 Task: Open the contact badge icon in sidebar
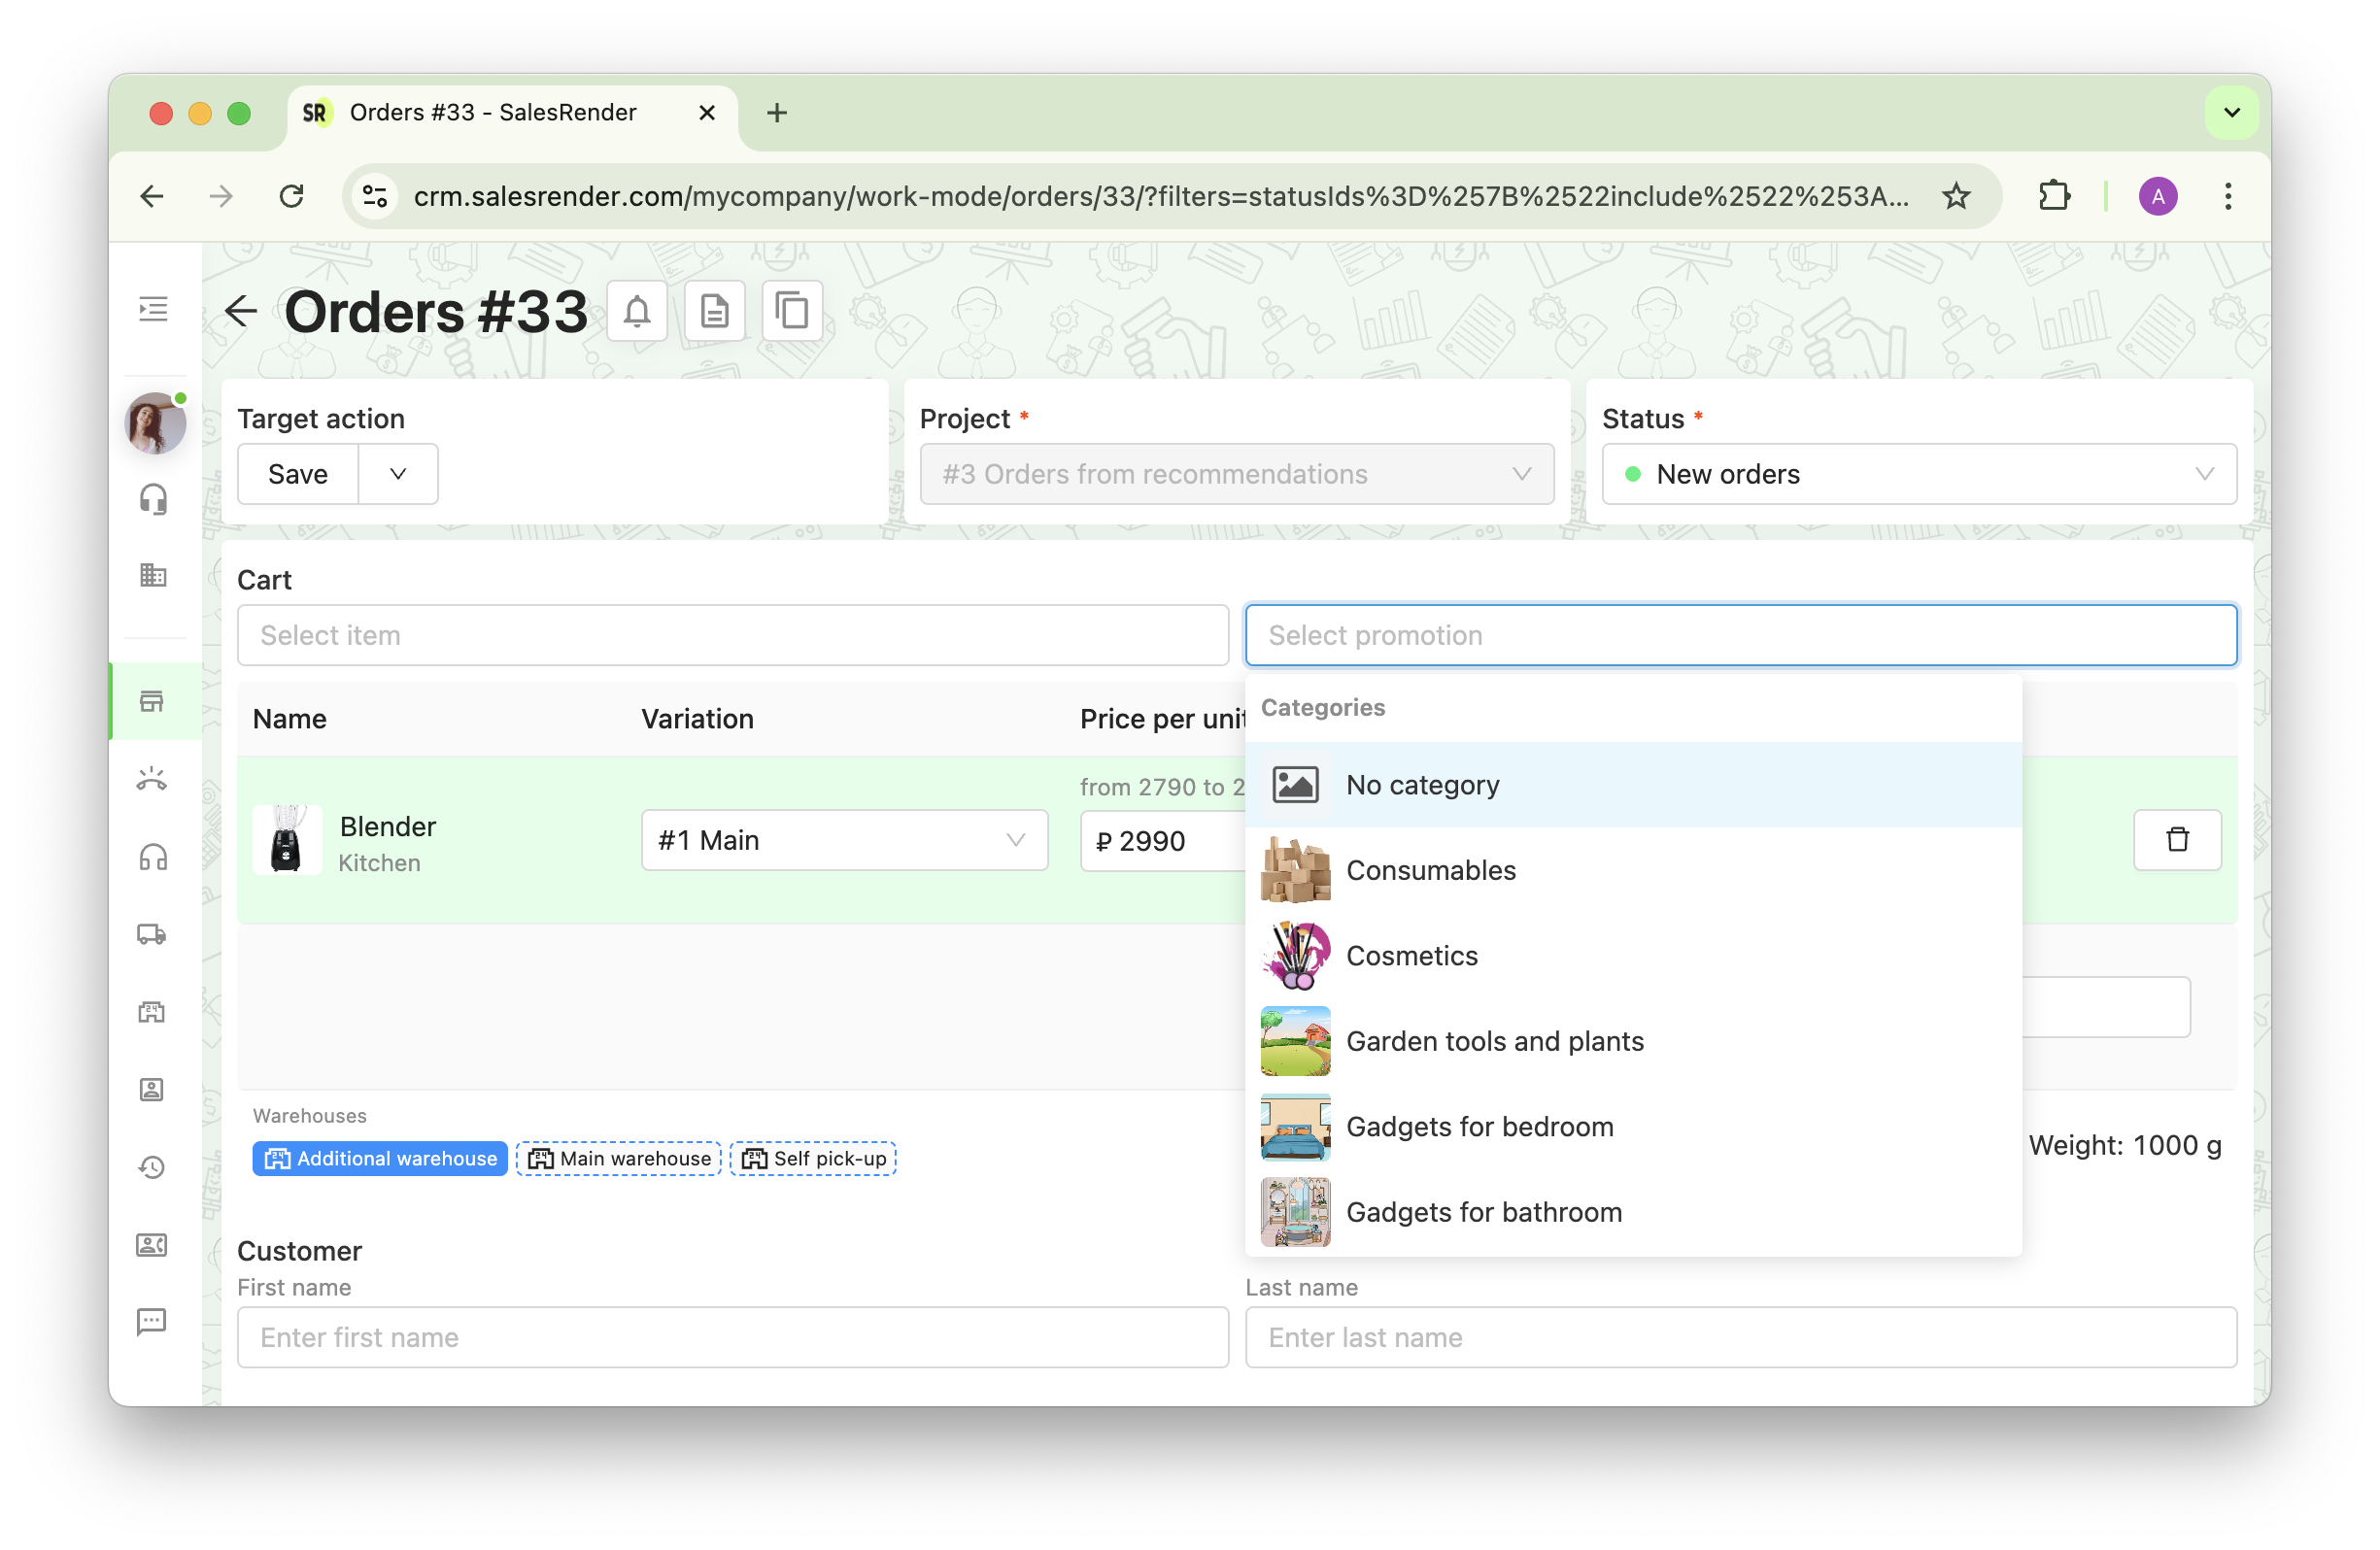[x=152, y=1089]
